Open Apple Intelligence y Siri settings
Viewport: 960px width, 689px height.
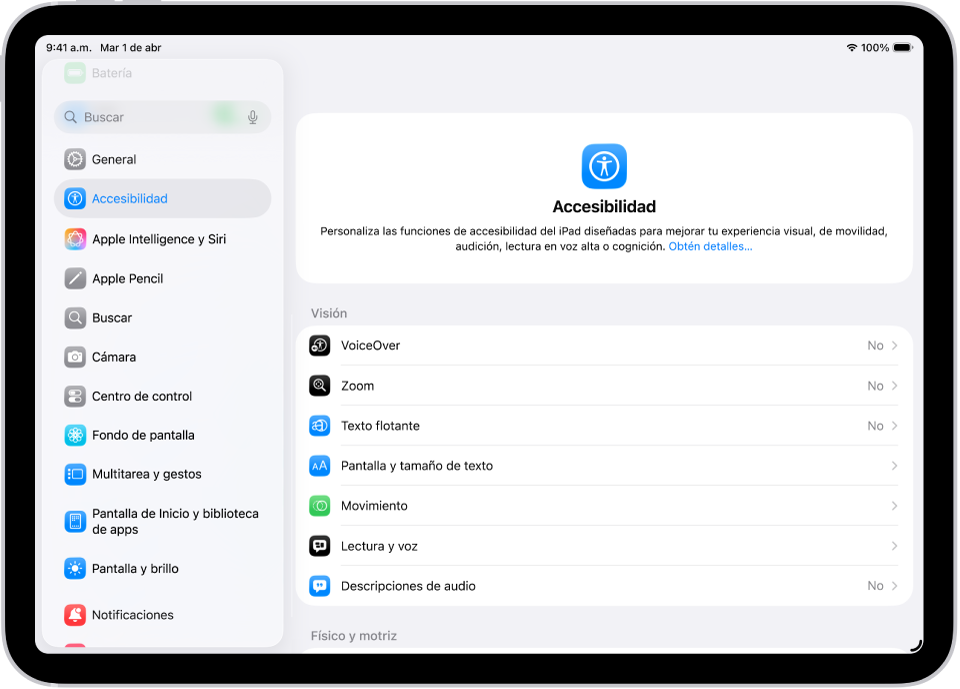160,238
